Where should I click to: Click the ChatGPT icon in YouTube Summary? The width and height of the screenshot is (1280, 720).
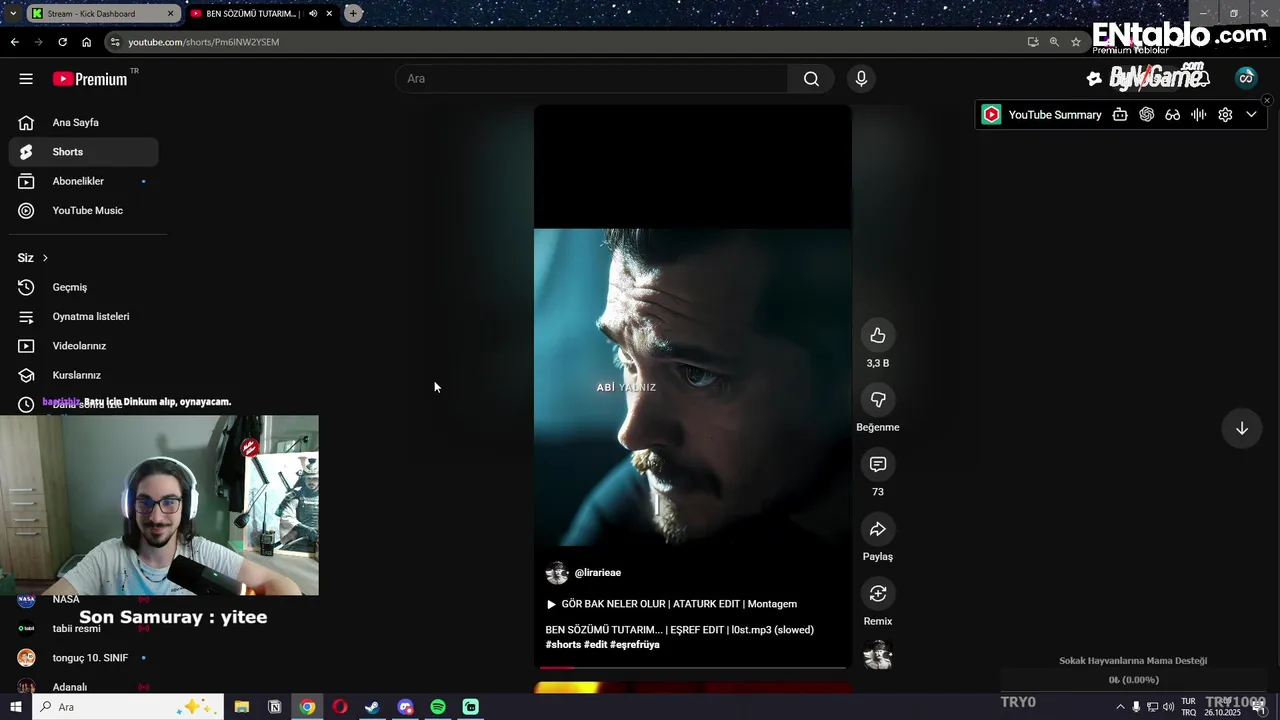pos(1147,115)
